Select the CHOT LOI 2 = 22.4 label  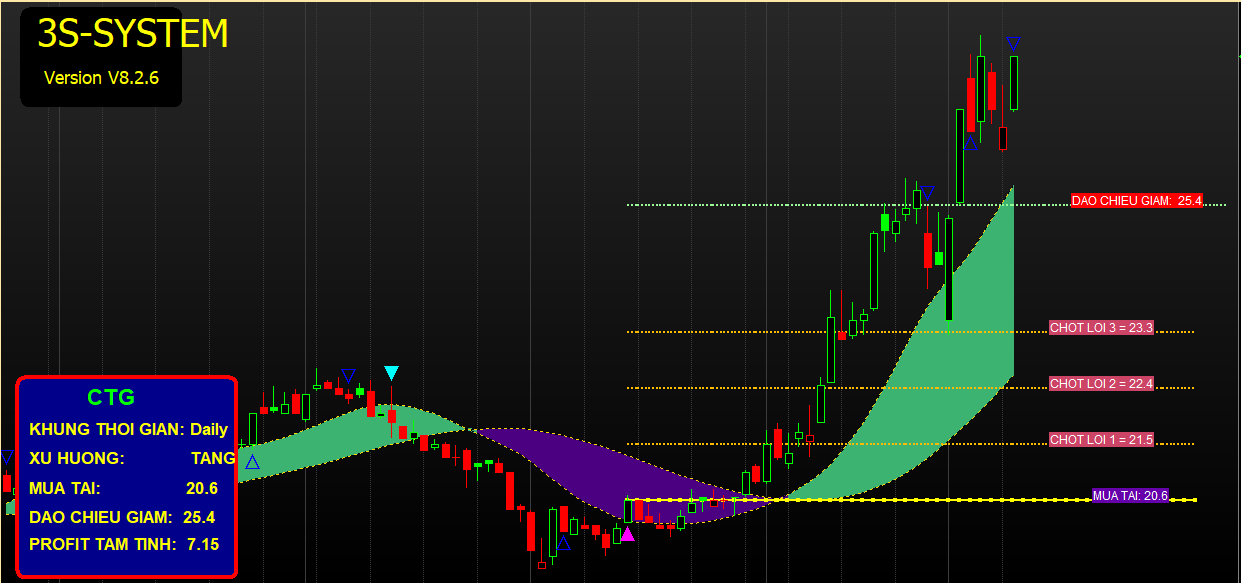[1101, 384]
